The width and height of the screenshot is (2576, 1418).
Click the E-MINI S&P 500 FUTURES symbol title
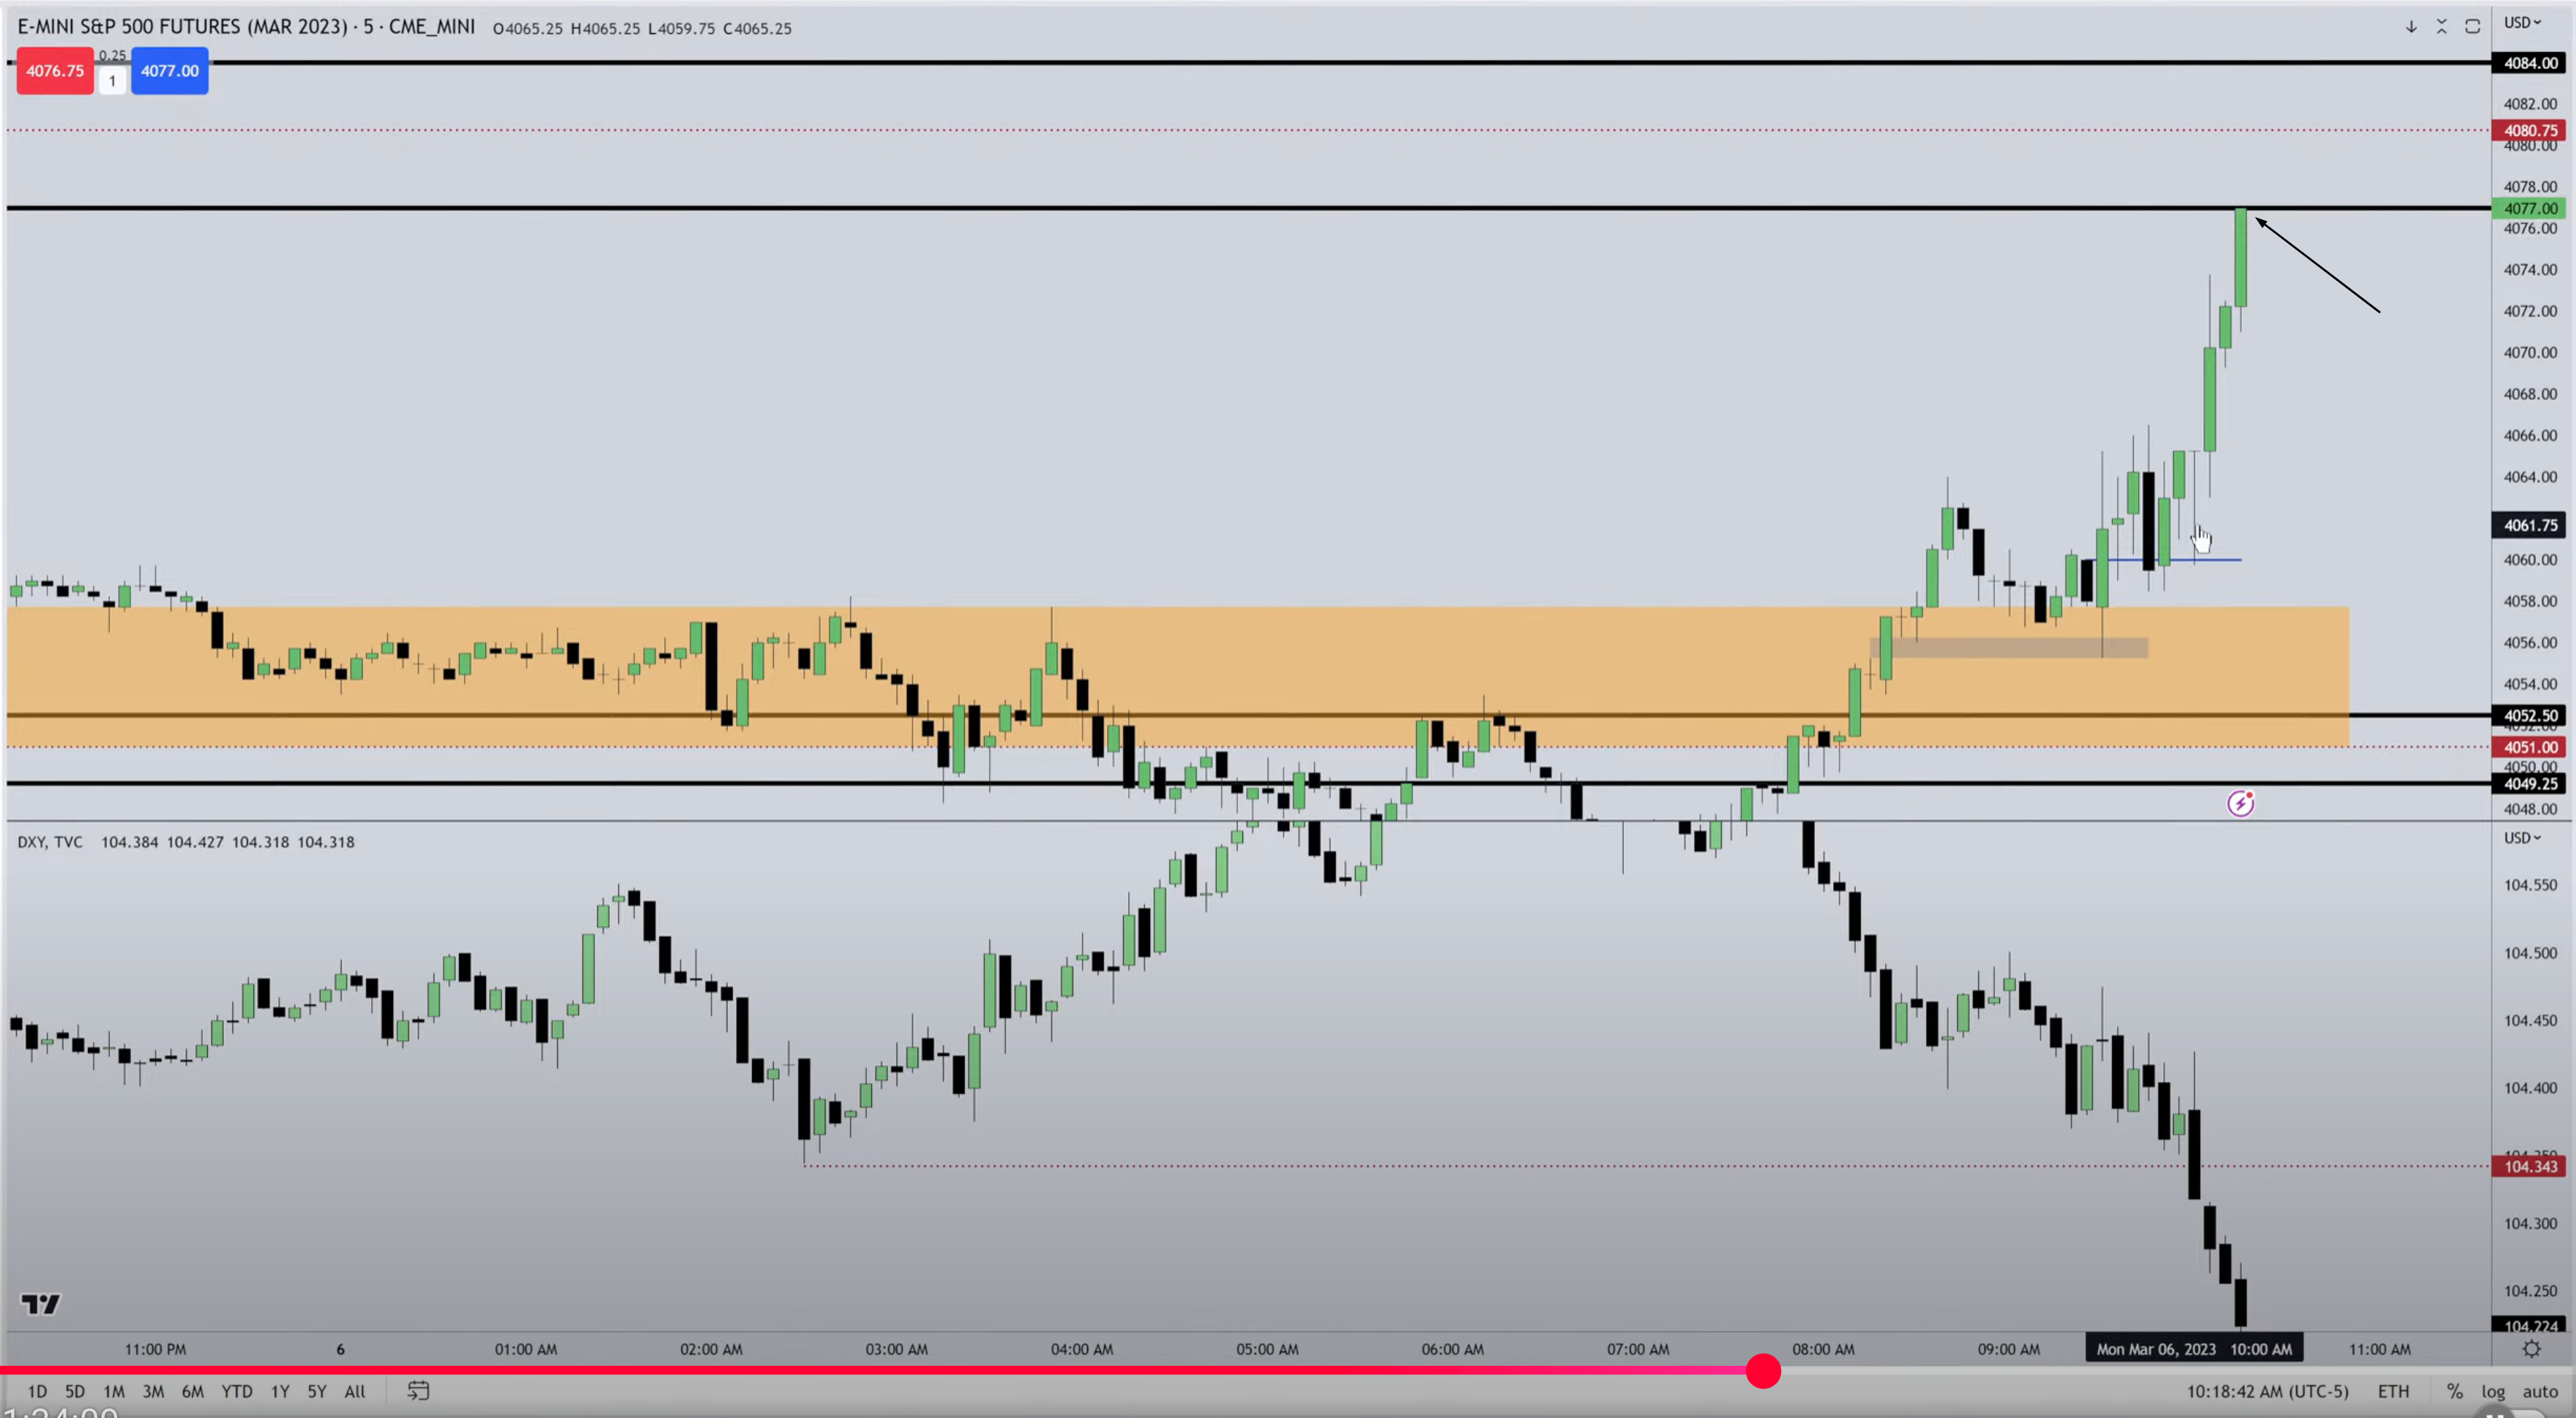pyautogui.click(x=246, y=27)
